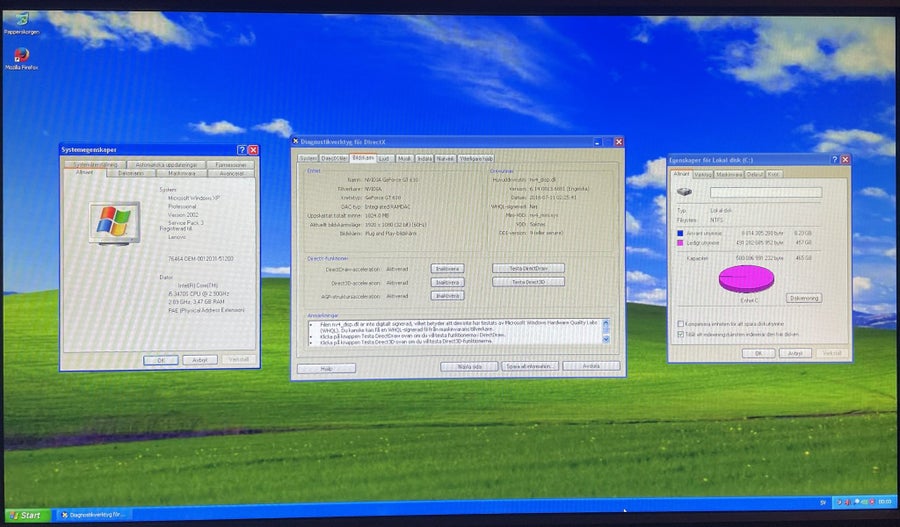
Task: Open Maskinvara tab in Systemegenskaper
Action: tap(181, 173)
